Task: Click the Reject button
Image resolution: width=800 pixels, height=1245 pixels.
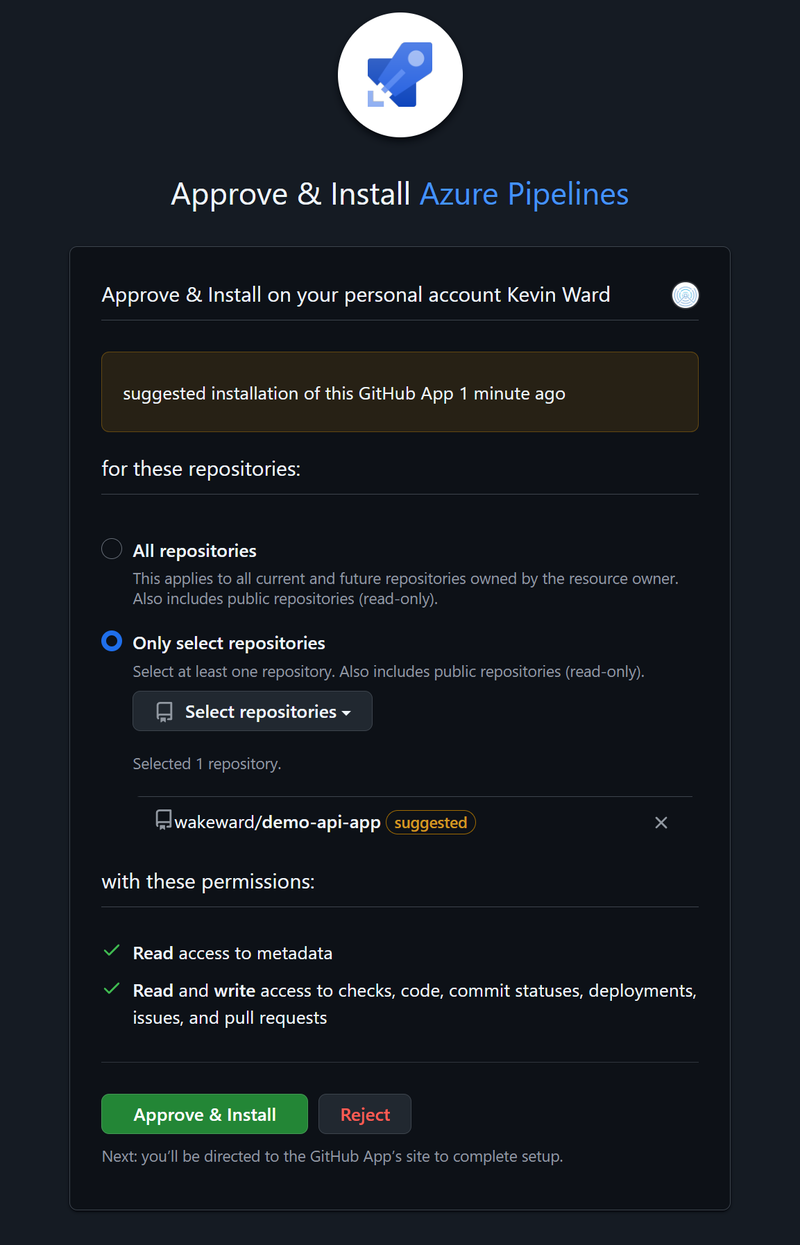Action: point(364,1113)
